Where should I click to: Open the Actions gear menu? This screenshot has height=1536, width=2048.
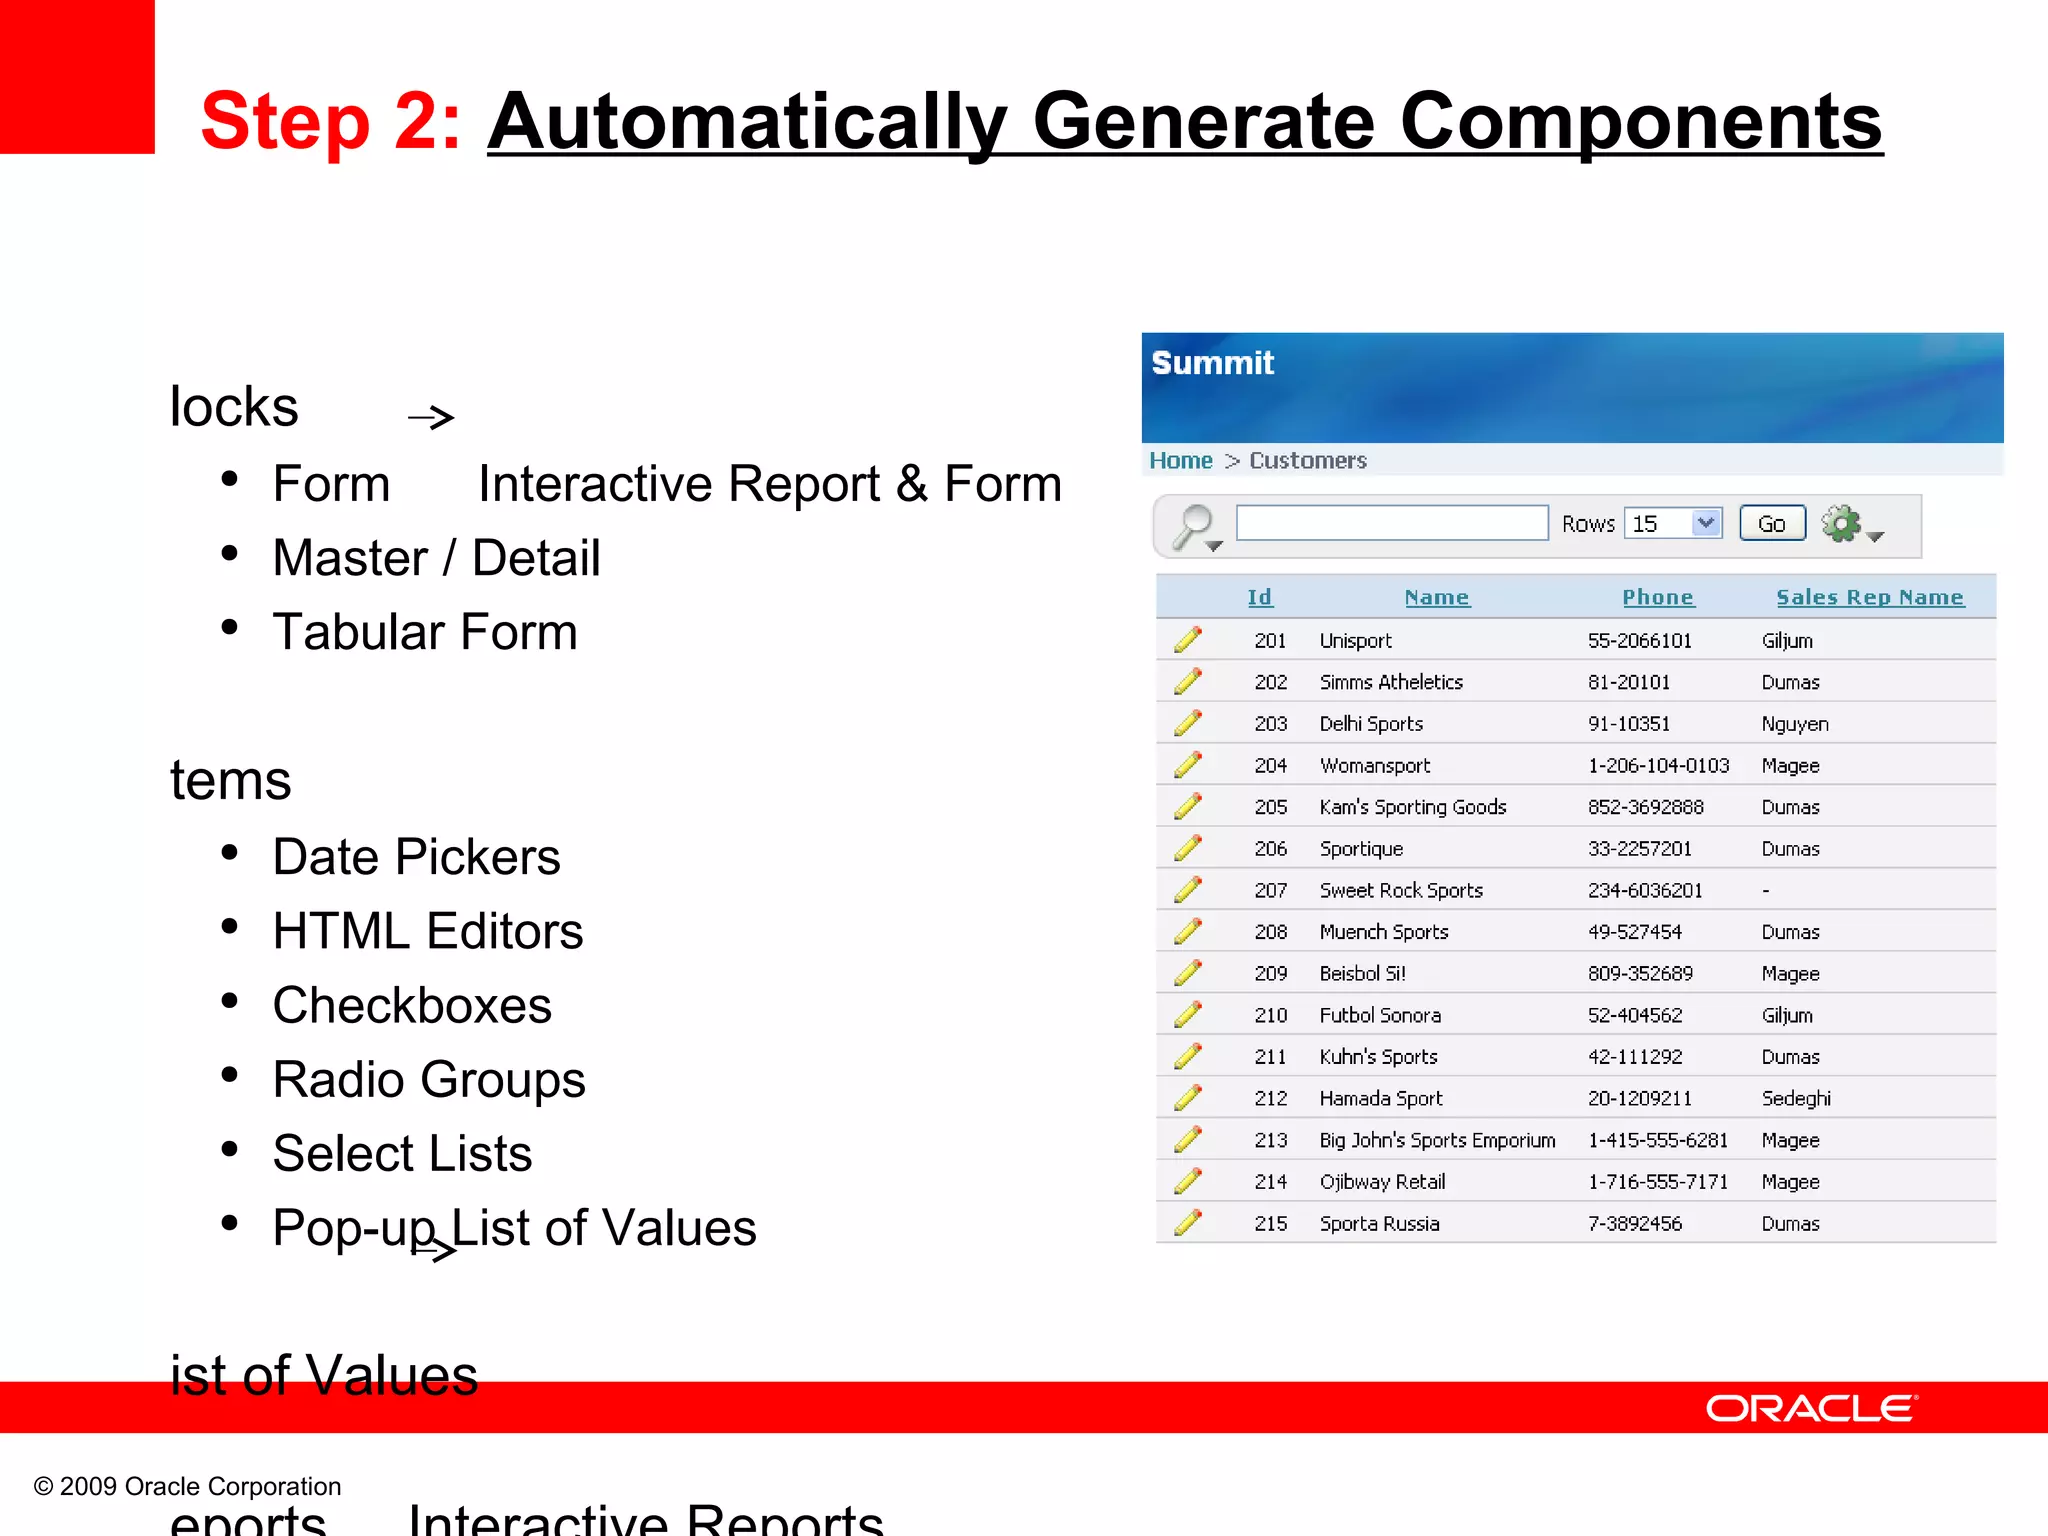[1852, 524]
